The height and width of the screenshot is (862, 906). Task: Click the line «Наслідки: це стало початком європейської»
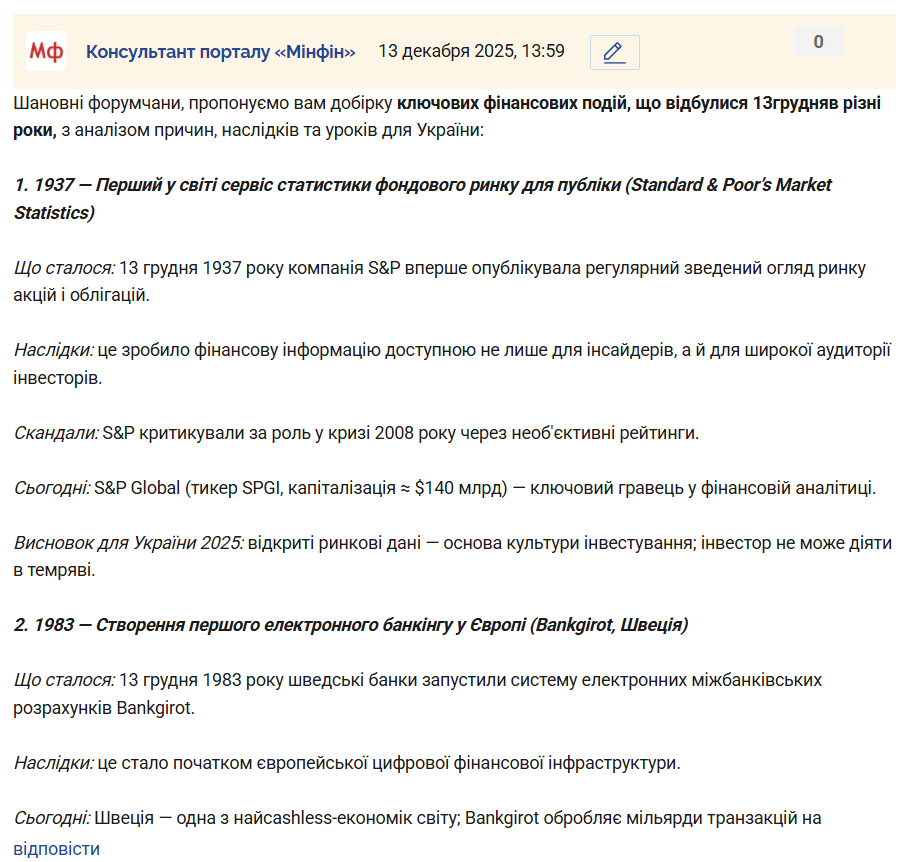coord(347,763)
